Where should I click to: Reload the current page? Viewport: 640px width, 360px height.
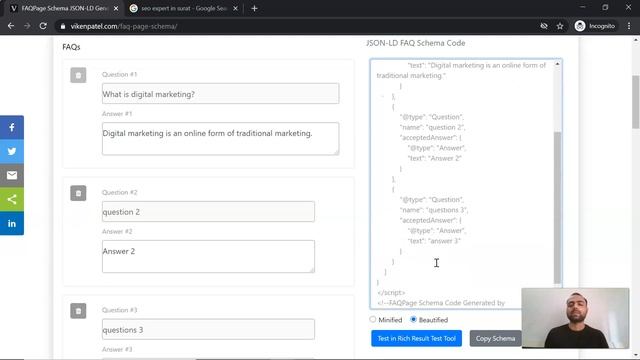(x=43, y=26)
